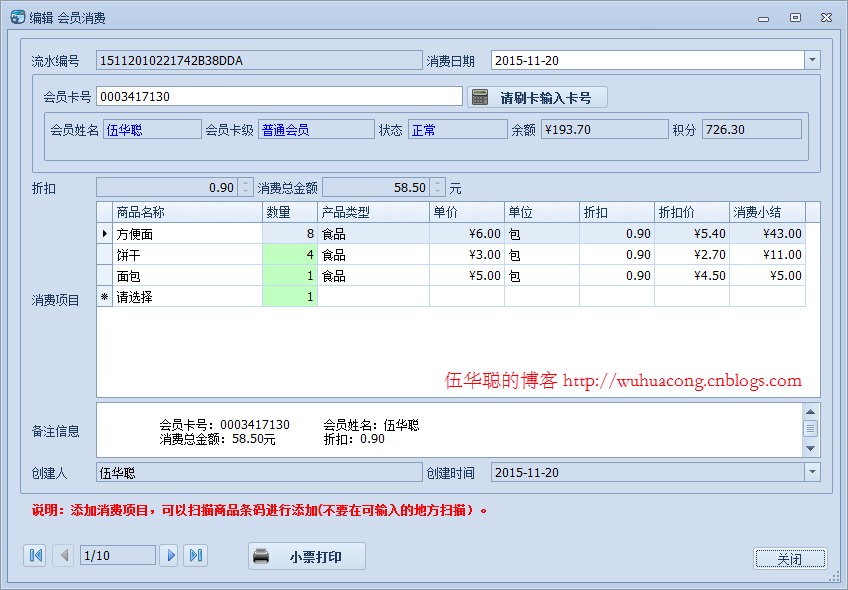Image resolution: width=848 pixels, height=590 pixels.
Task: Adjust the 消费总金额 spinner arrows
Action: click(x=438, y=188)
